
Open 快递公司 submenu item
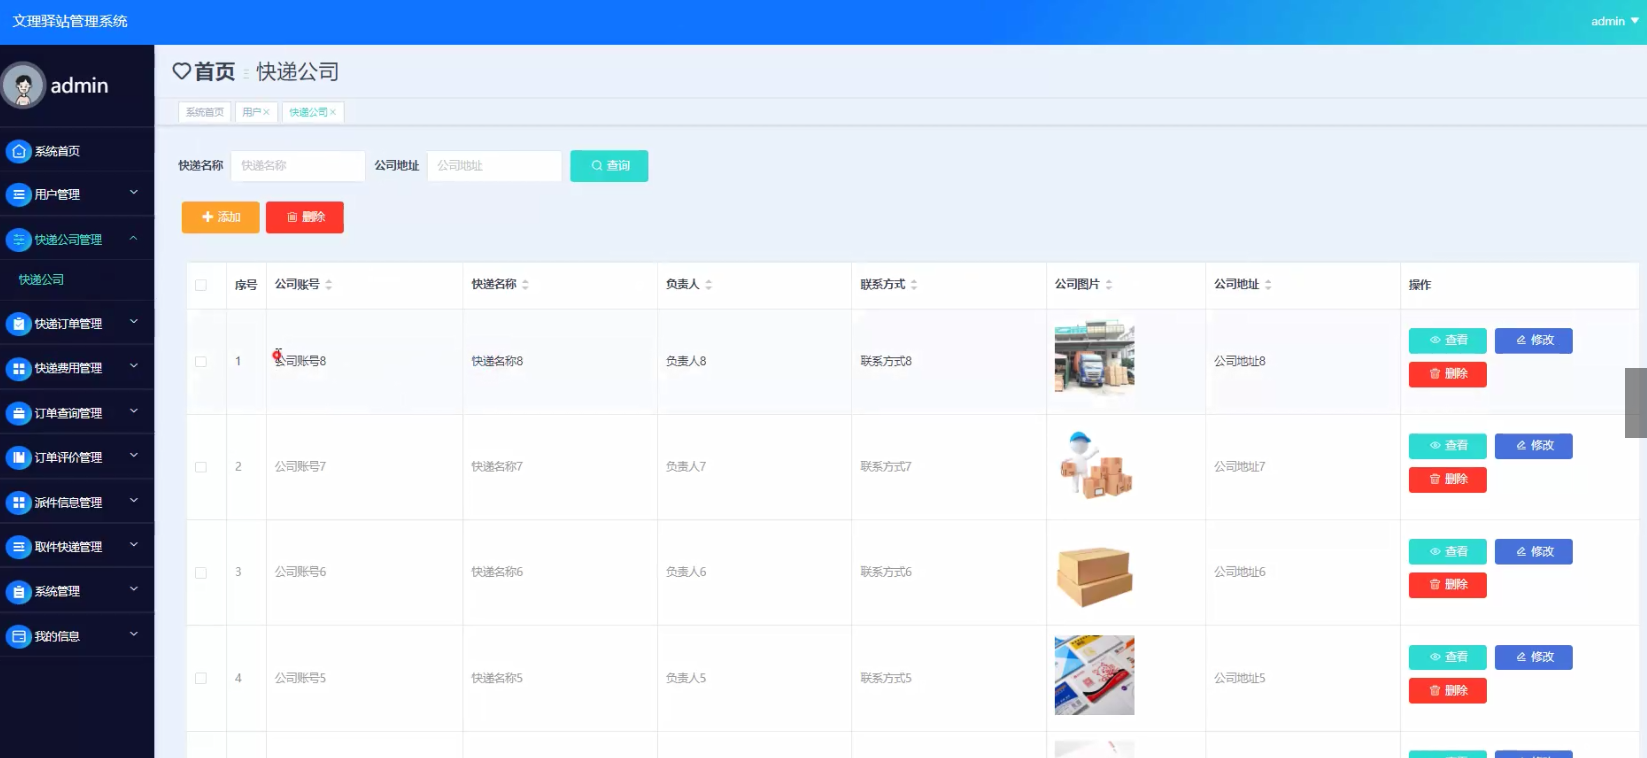pyautogui.click(x=41, y=280)
